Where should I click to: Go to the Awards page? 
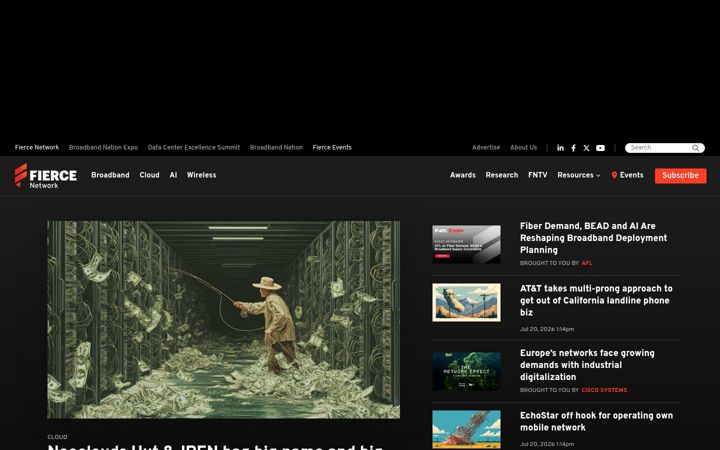pyautogui.click(x=463, y=175)
